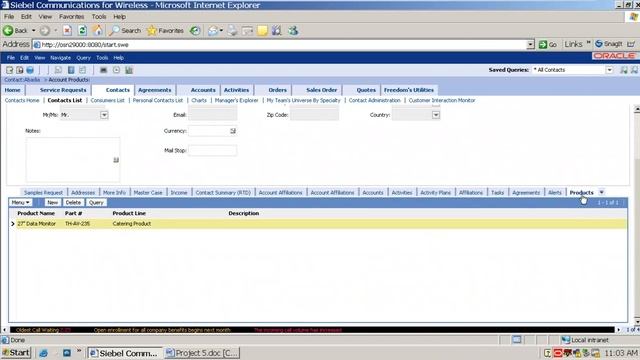
Task: Open the Country dropdown arrow
Action: [436, 115]
